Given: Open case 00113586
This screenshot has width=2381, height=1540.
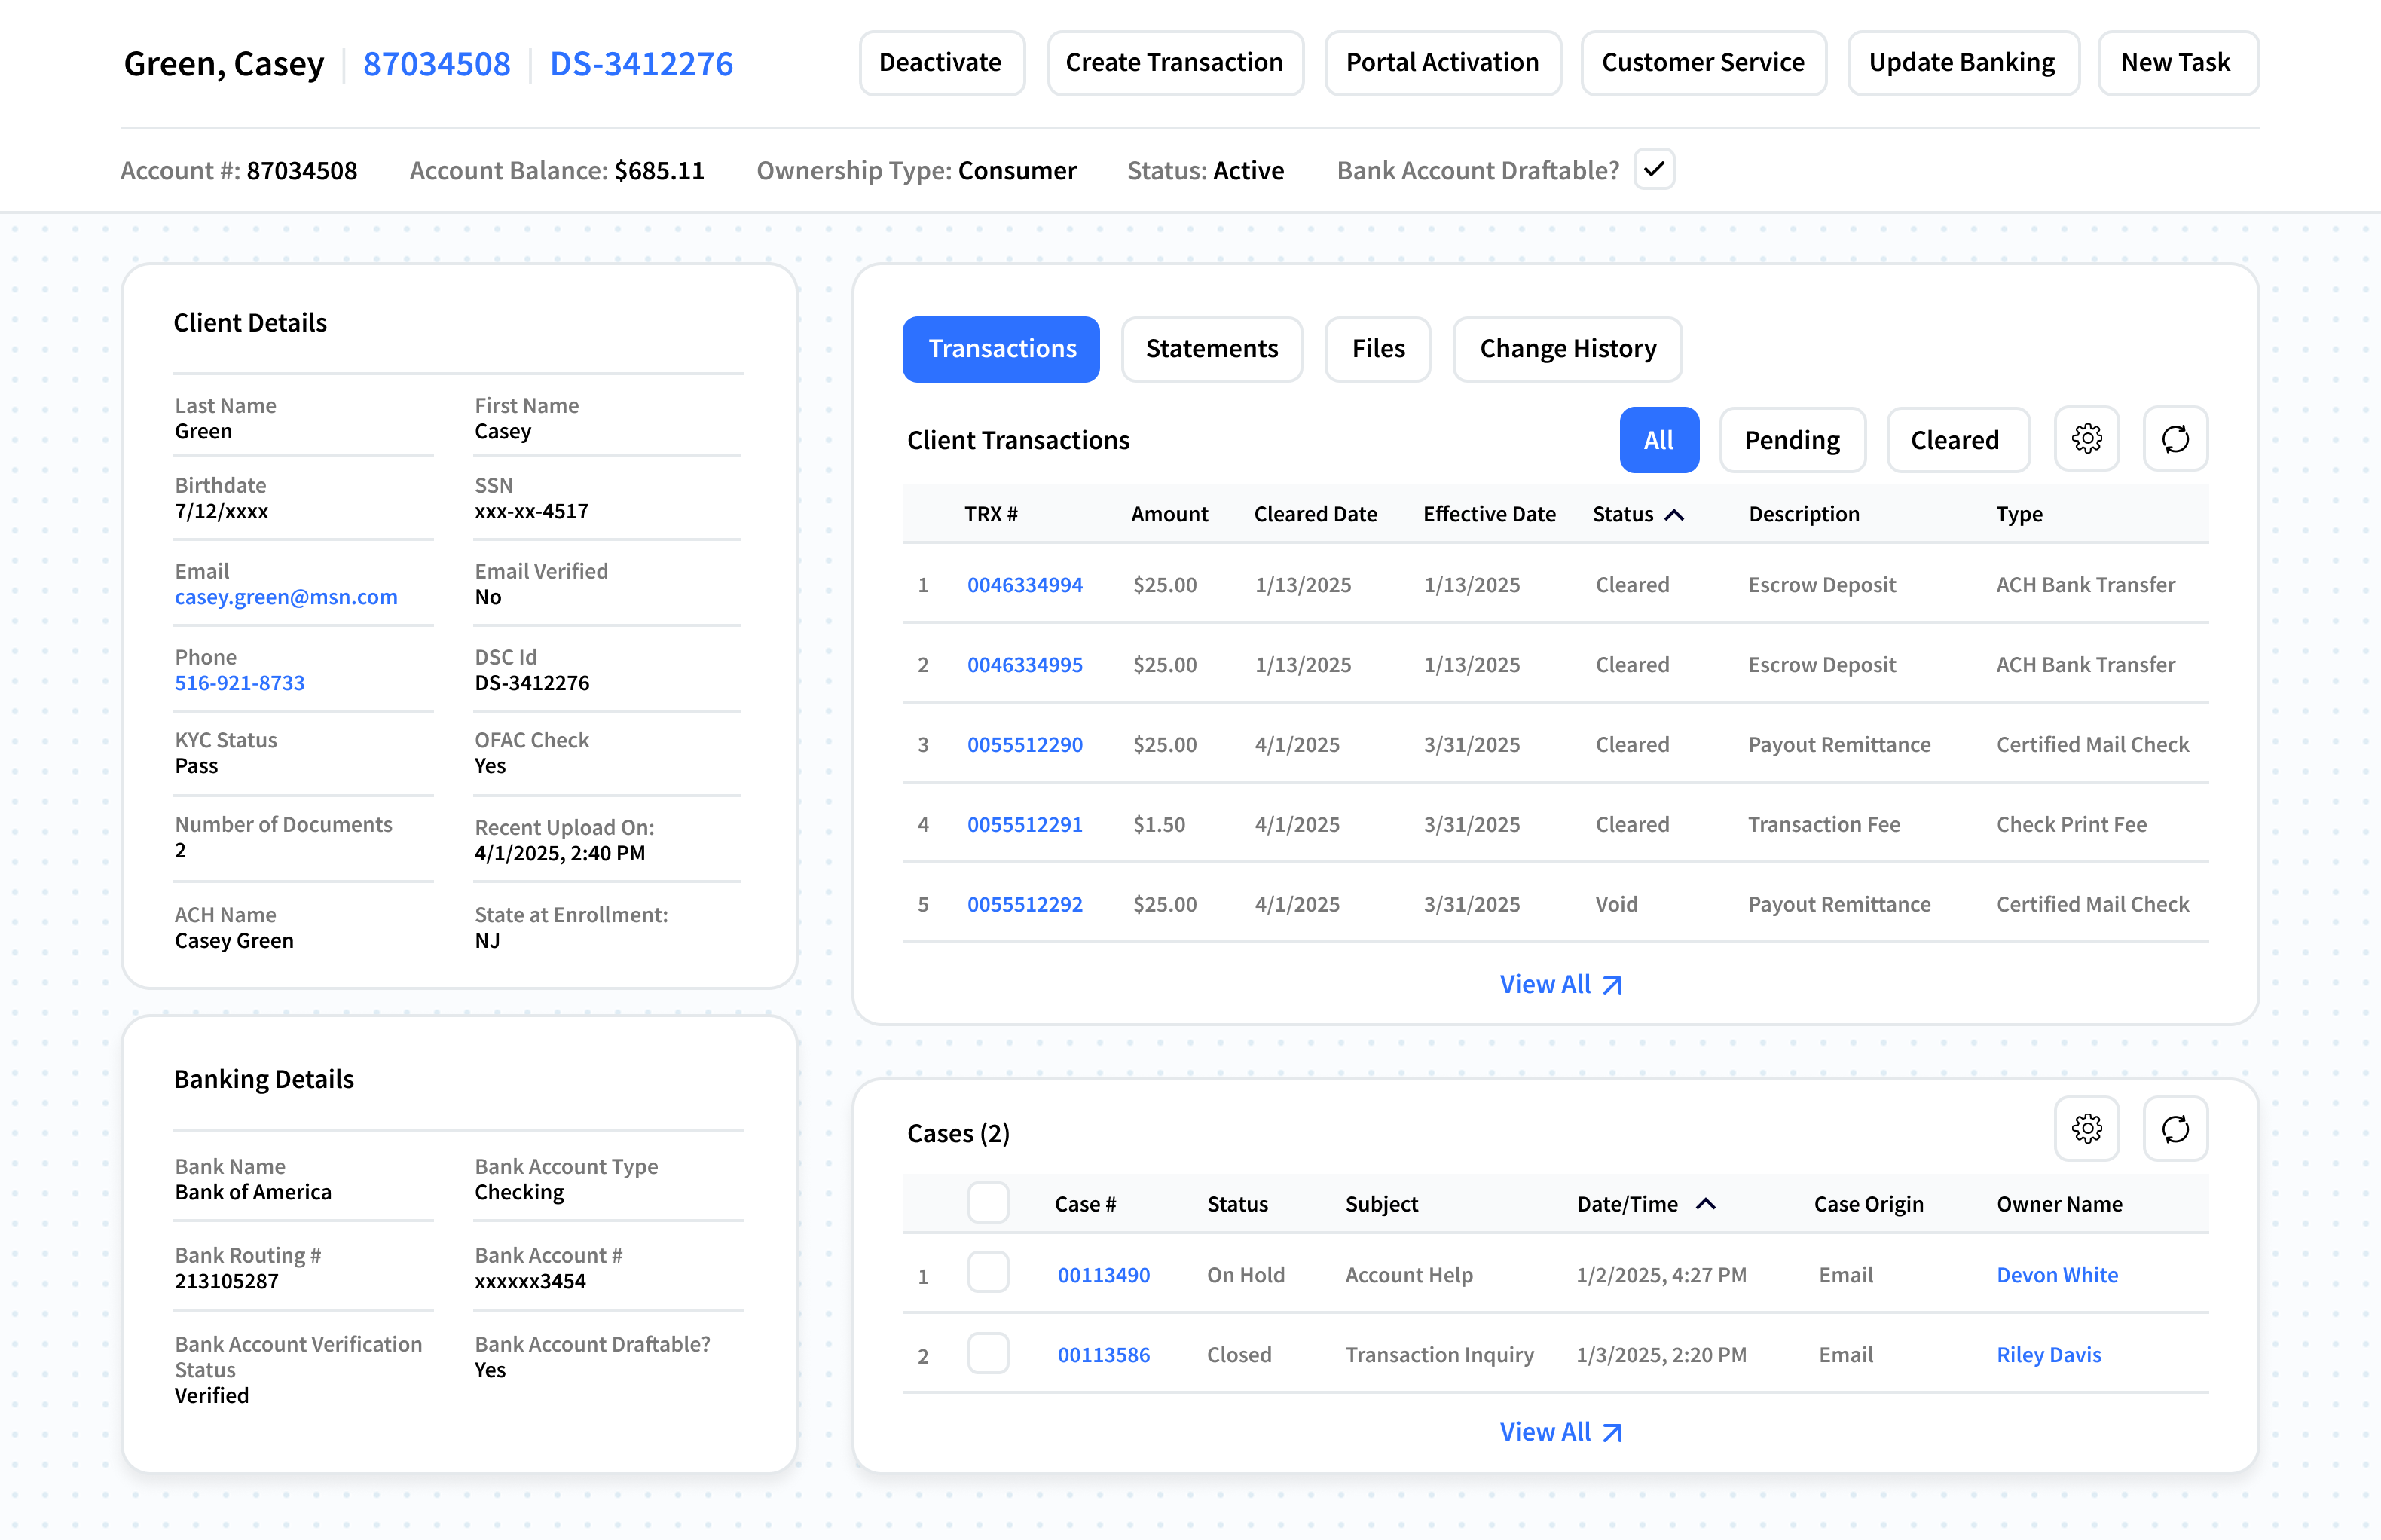Looking at the screenshot, I should 1103,1355.
